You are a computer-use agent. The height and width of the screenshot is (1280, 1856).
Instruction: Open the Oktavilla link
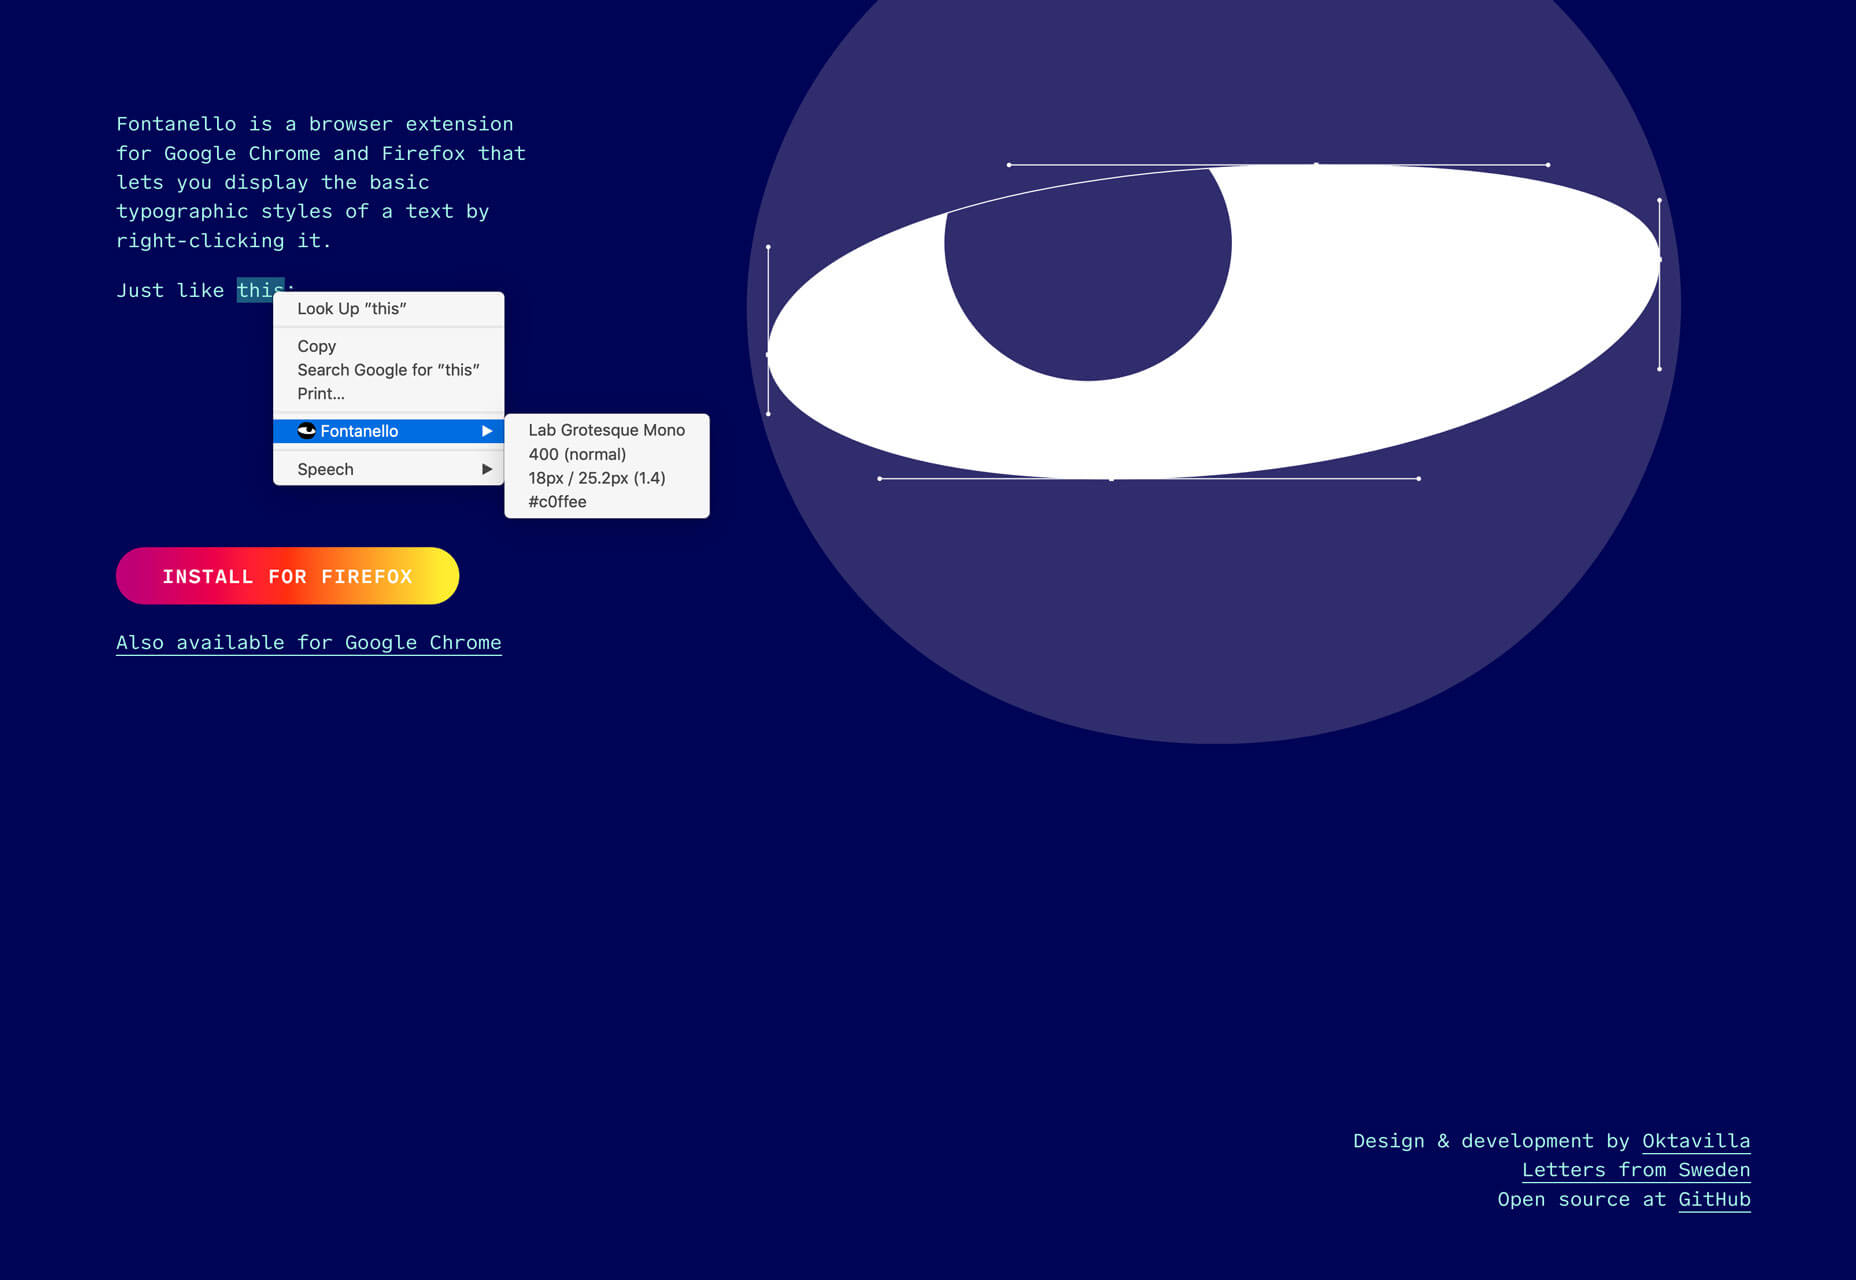(1696, 1141)
